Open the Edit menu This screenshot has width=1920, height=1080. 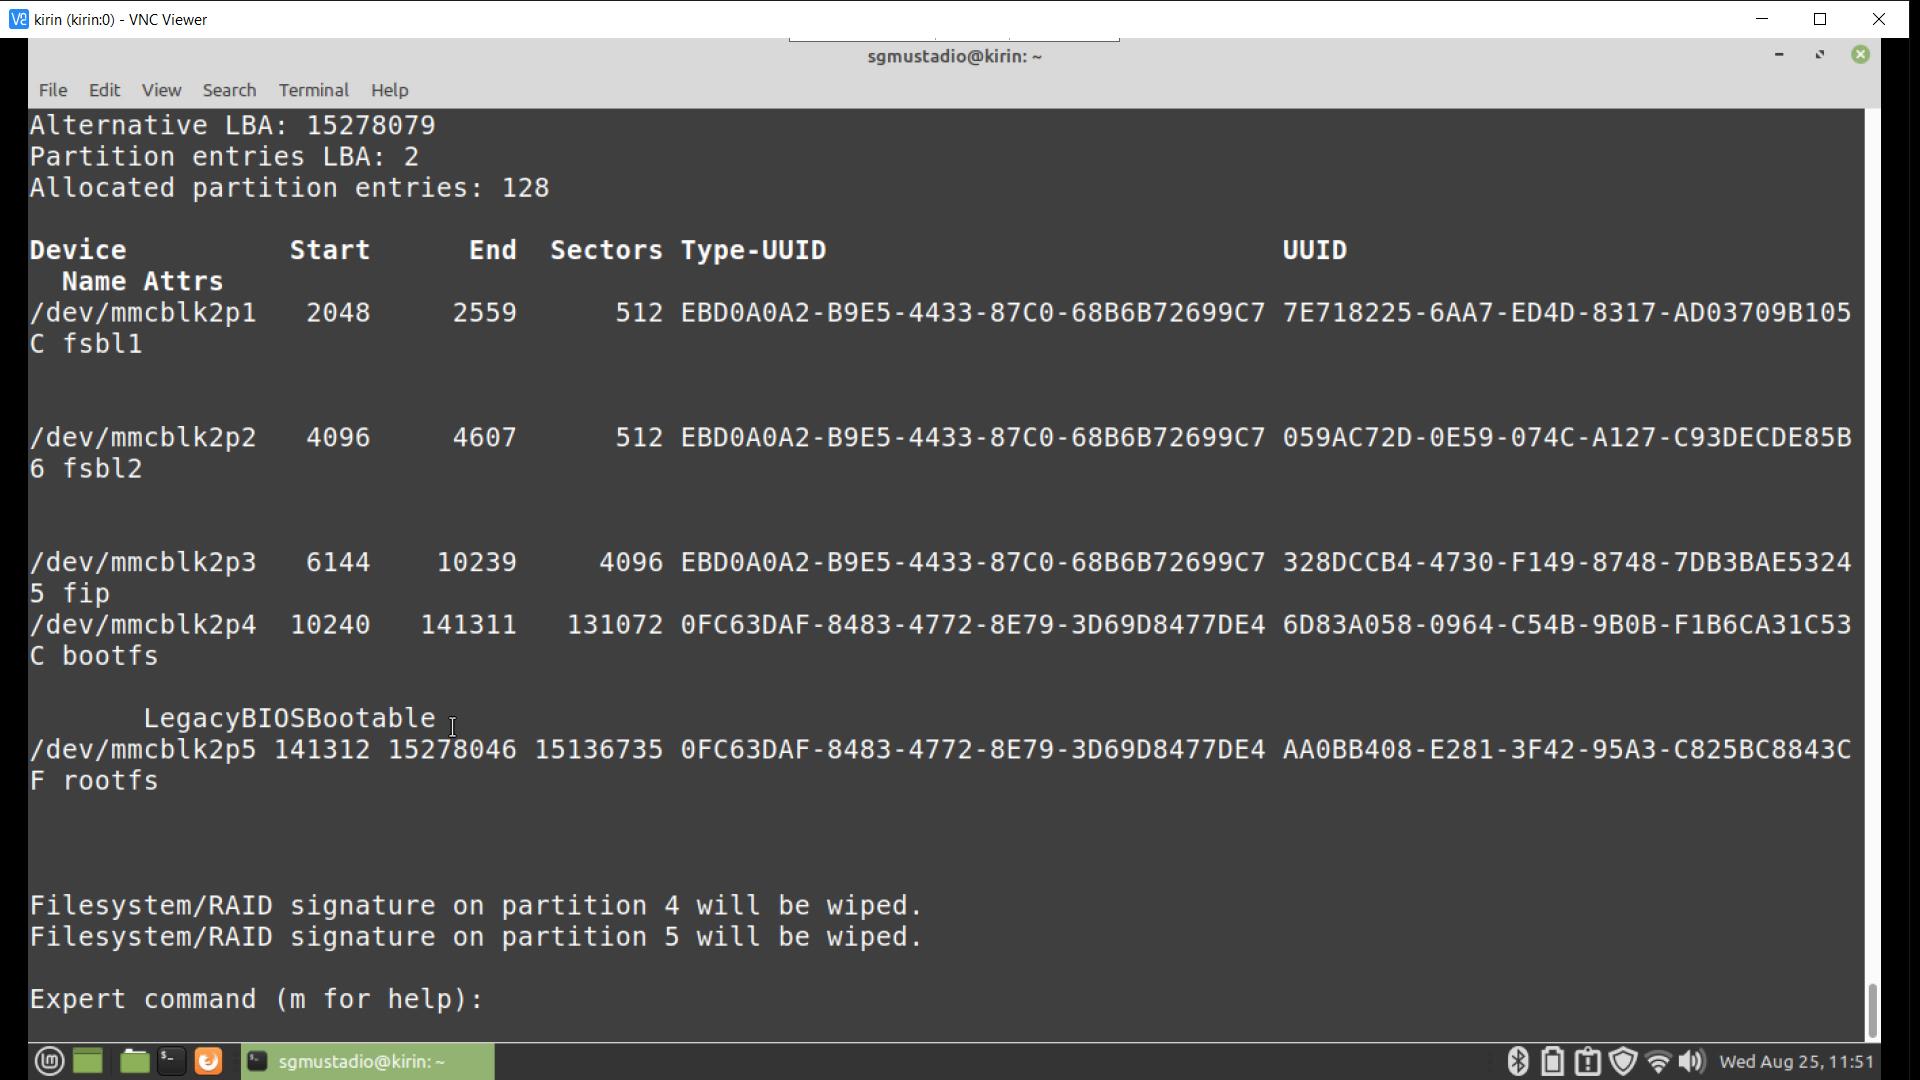tap(104, 90)
